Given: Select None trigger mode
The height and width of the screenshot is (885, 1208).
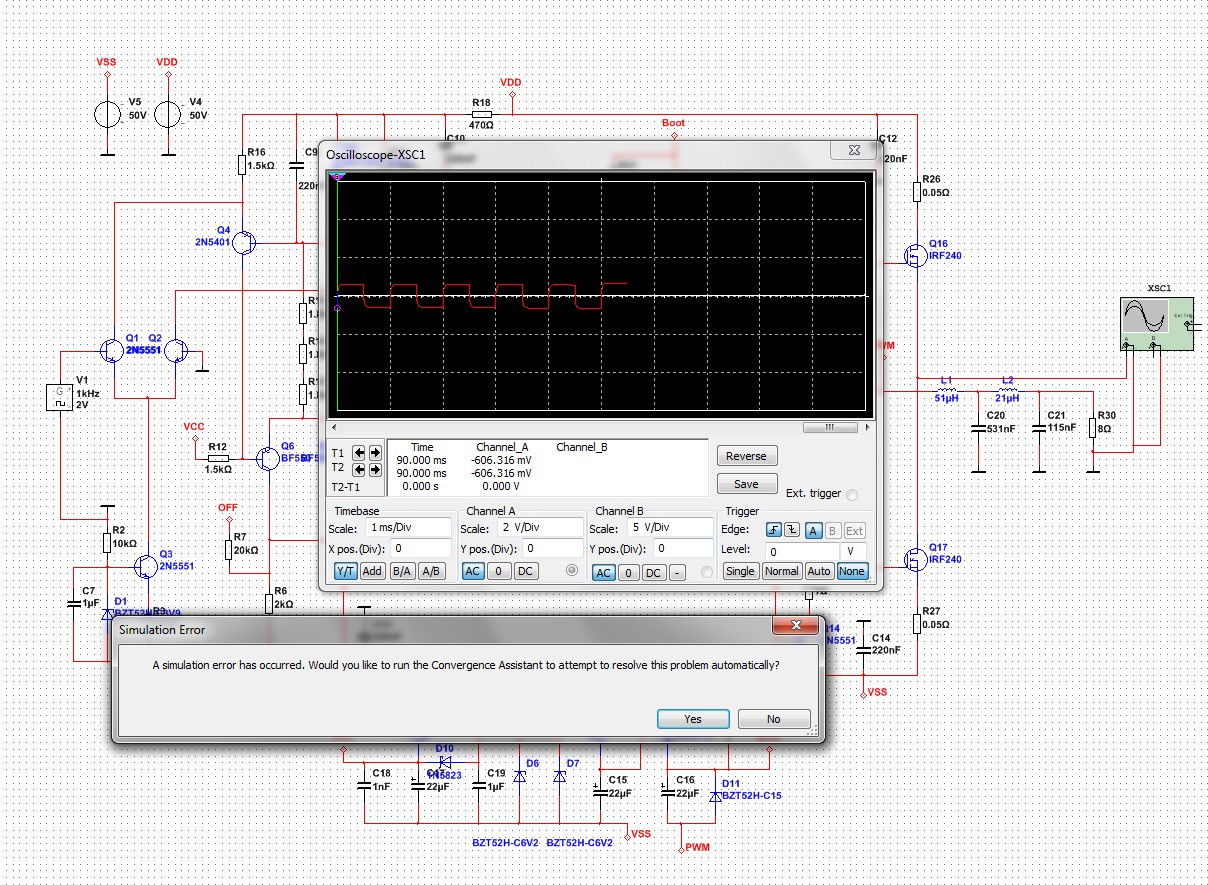Looking at the screenshot, I should tap(853, 571).
